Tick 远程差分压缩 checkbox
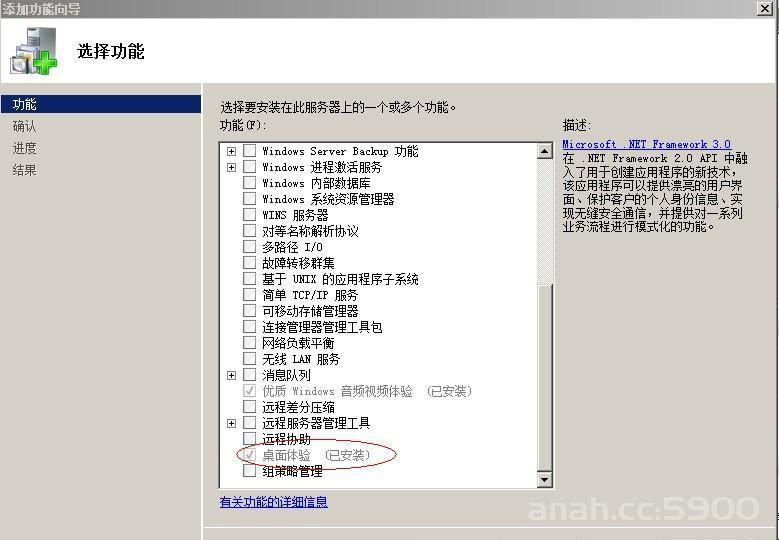This screenshot has height=540, width=779. click(249, 407)
